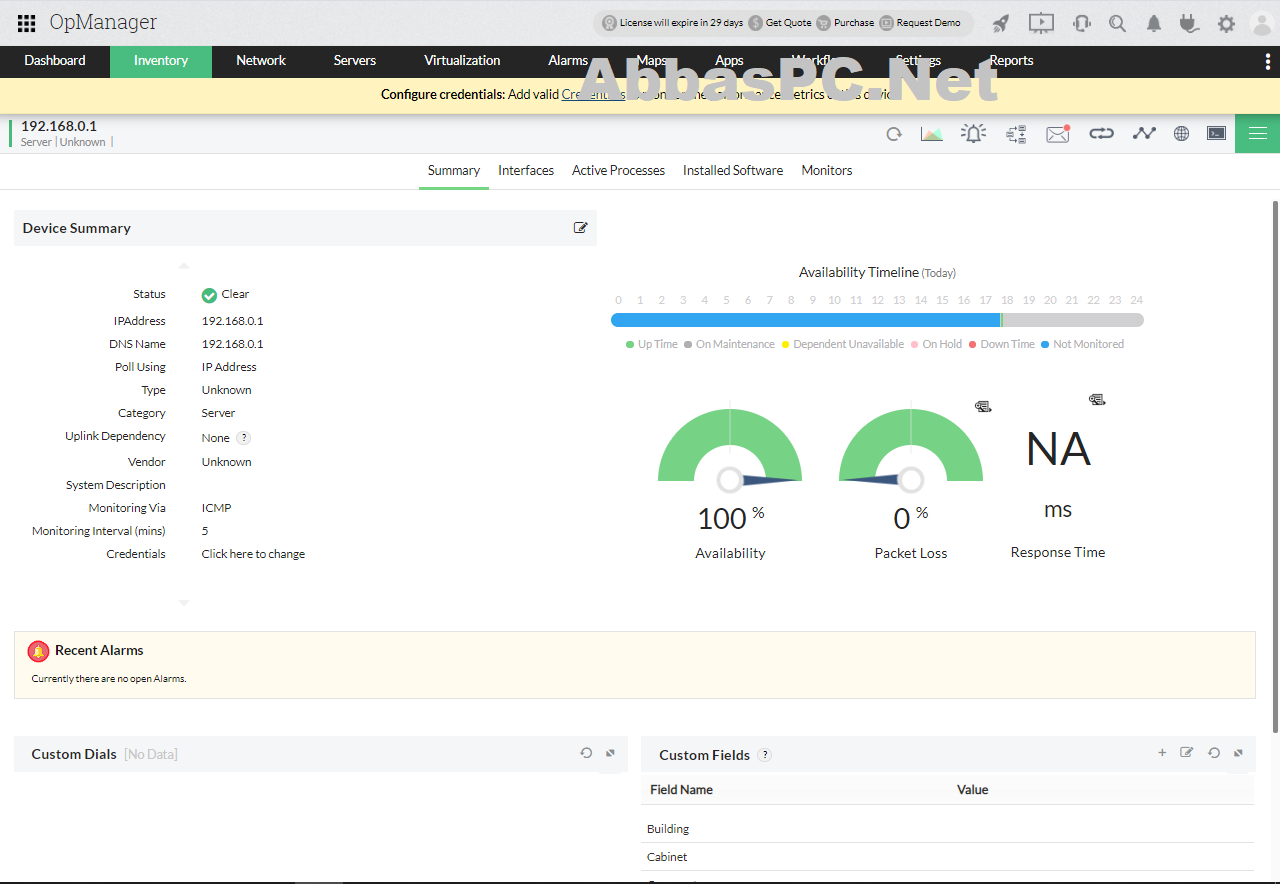Click the license expiry notice
This screenshot has width=1280, height=884.
click(672, 23)
